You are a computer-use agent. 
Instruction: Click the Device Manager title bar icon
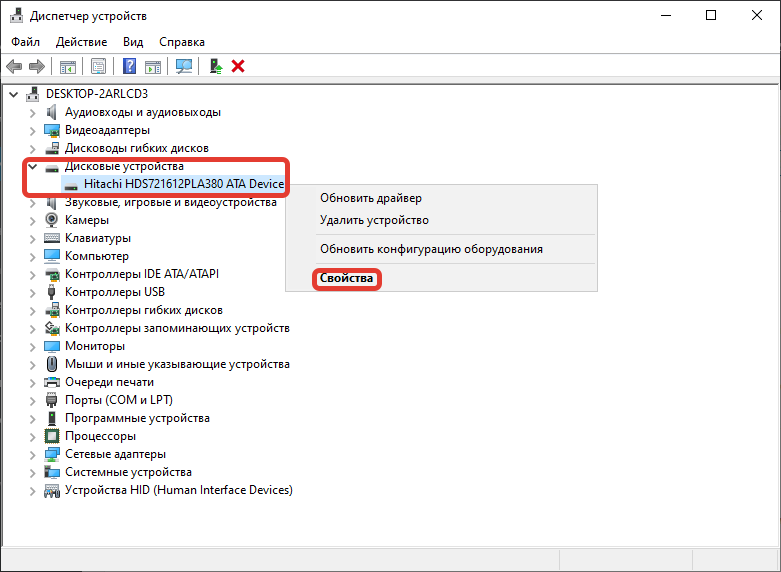tap(16, 15)
